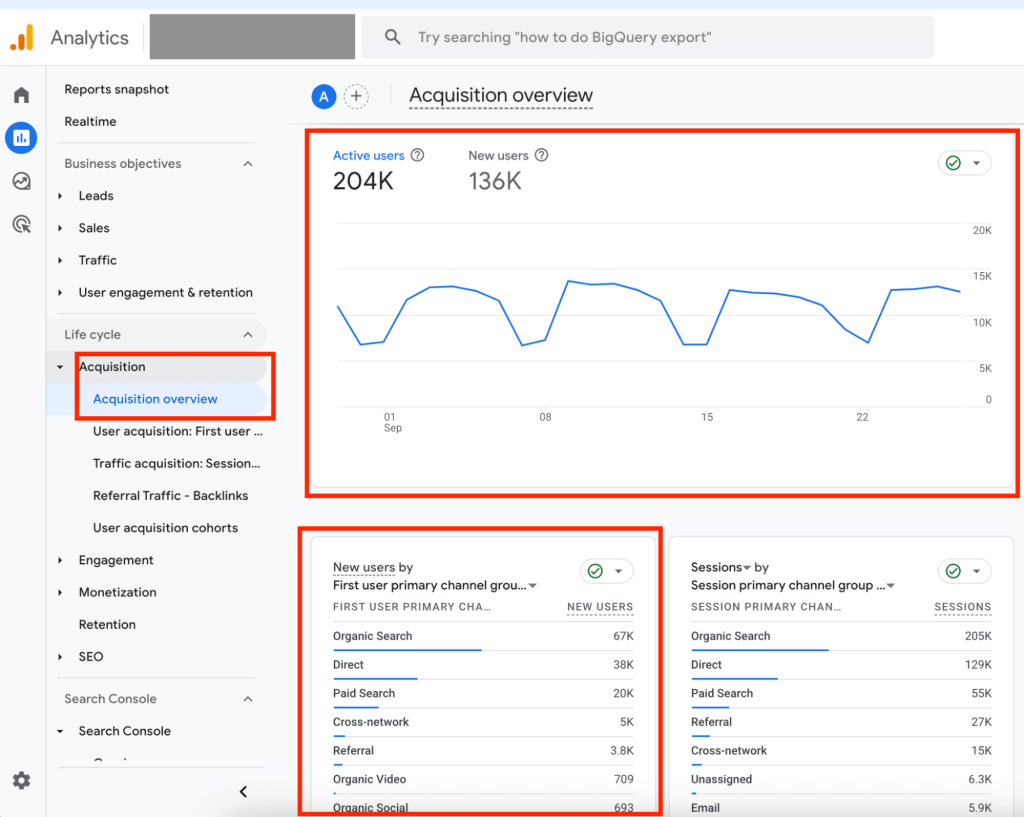1024x817 pixels.
Task: Collapse the navigation sidebar
Action: coord(242,790)
